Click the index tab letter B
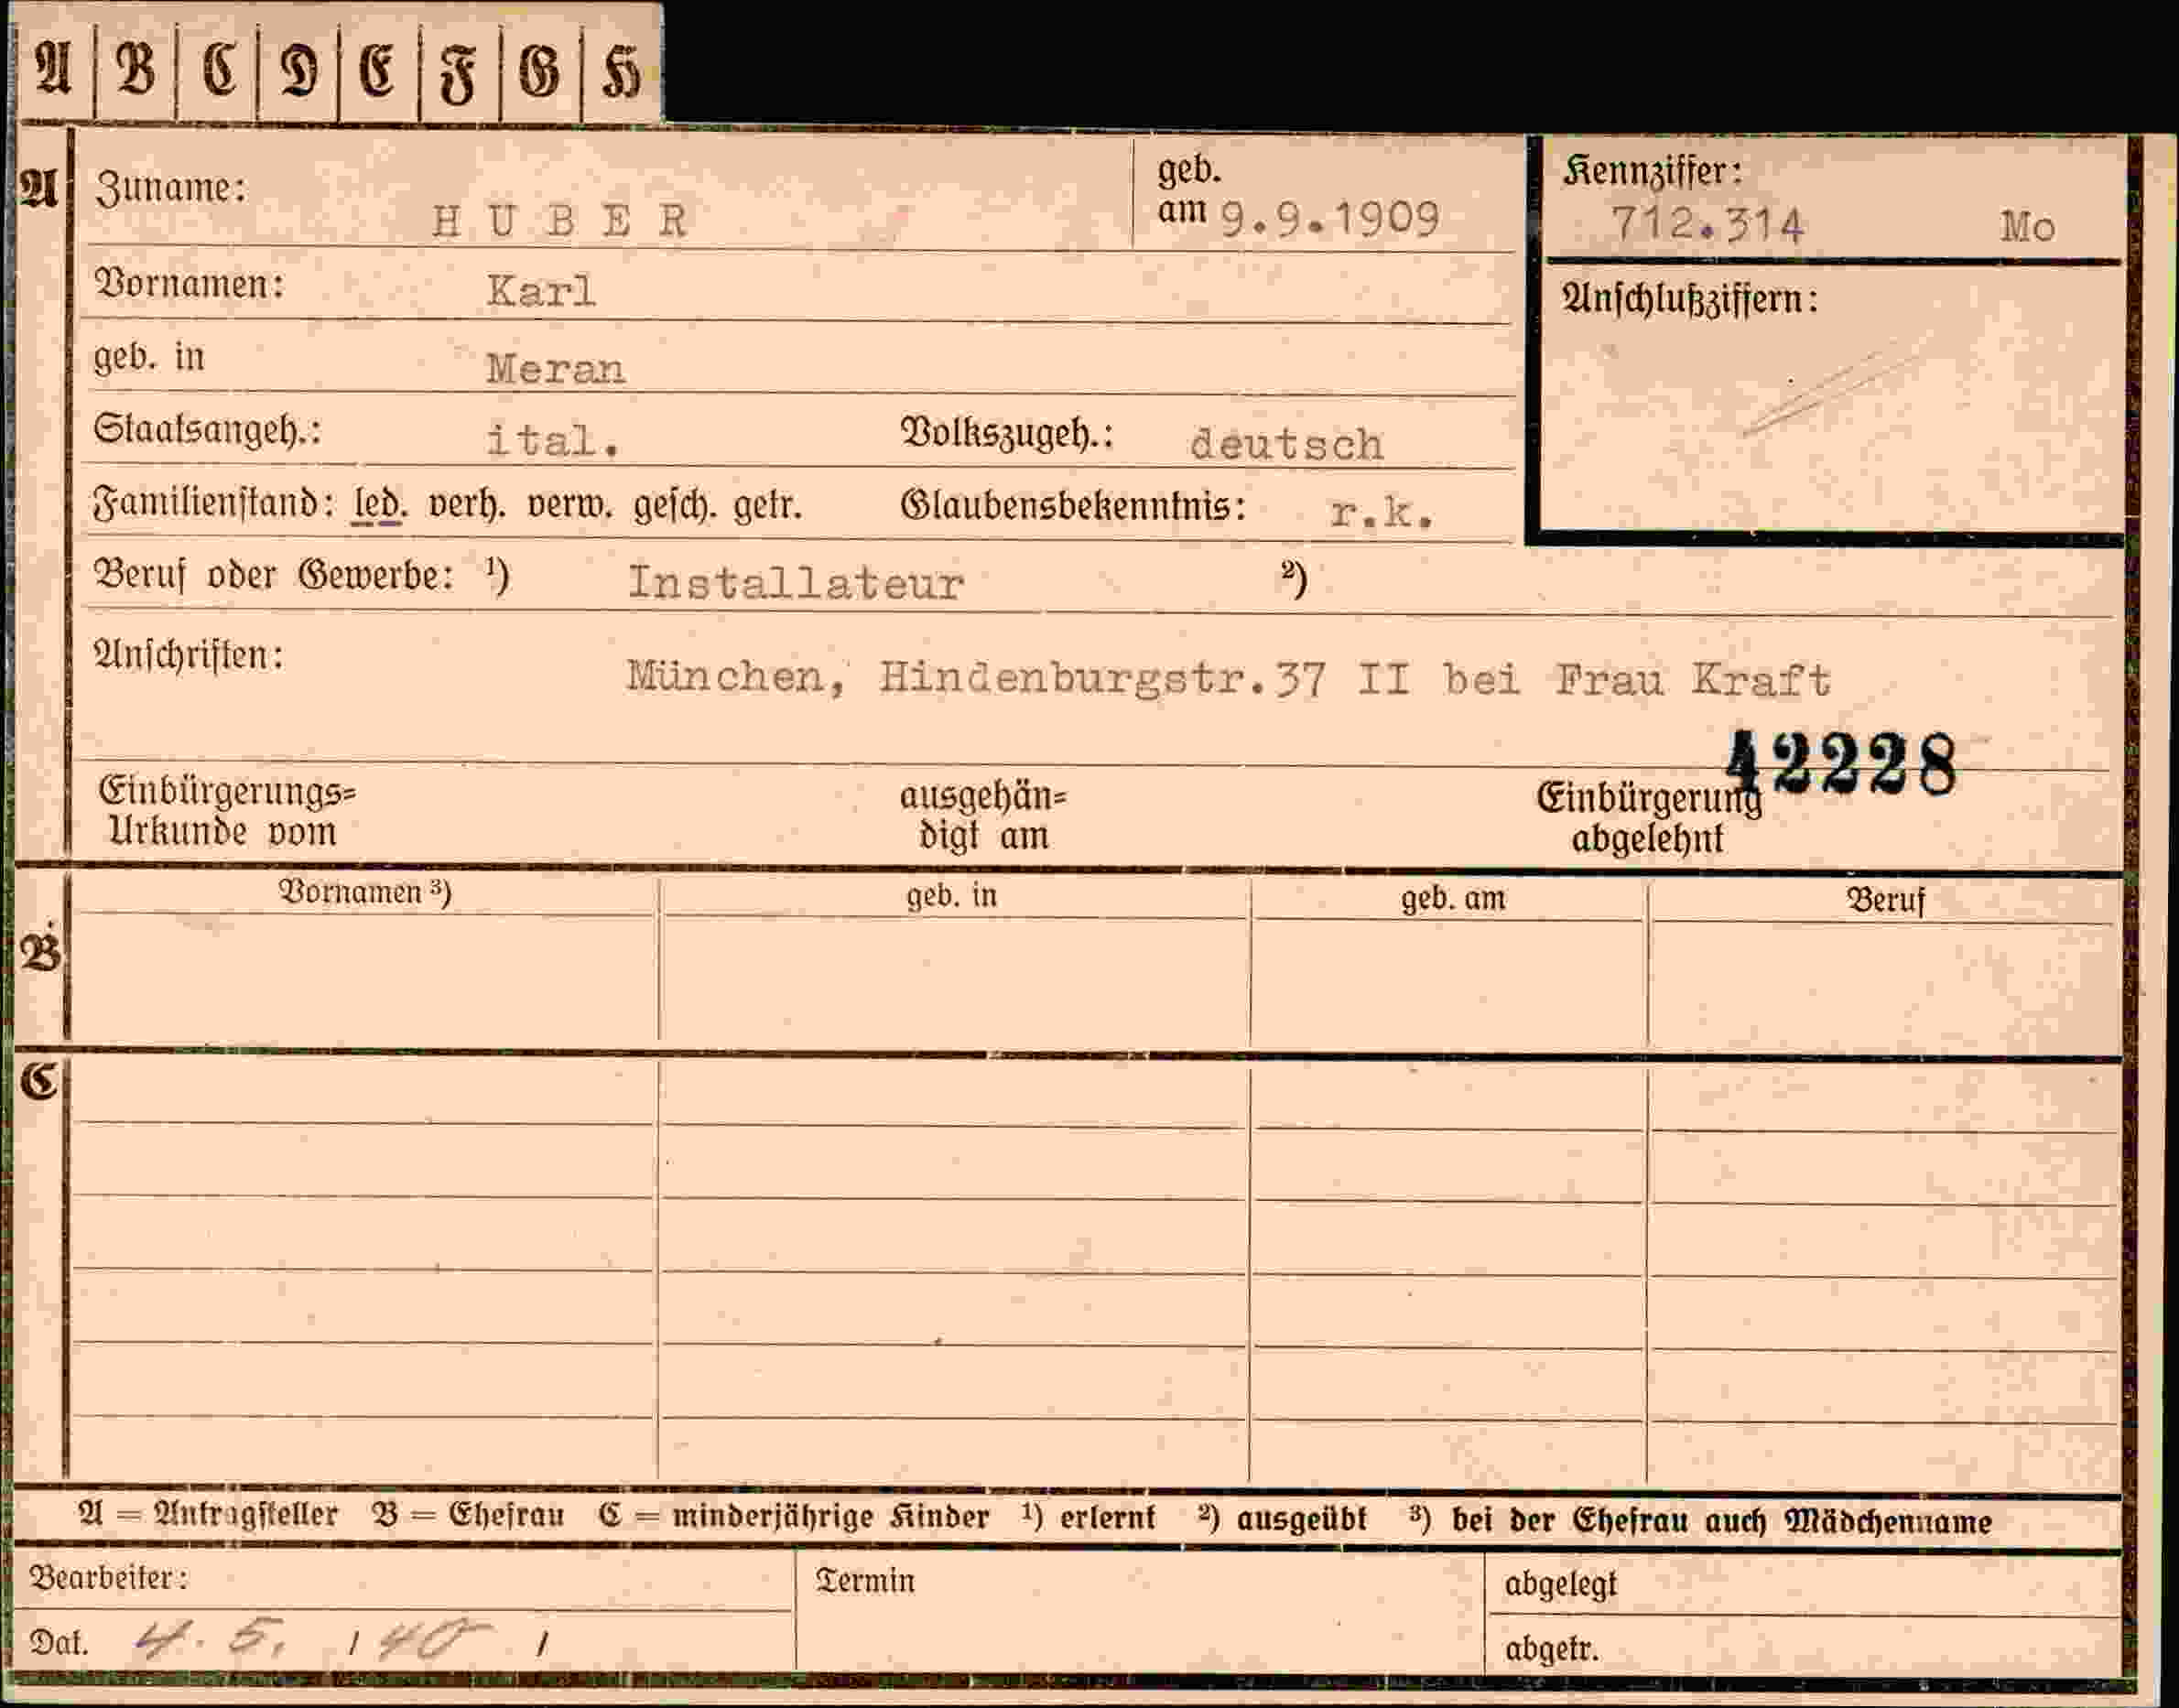Screen dimensions: 2179x1708 click(x=136, y=71)
